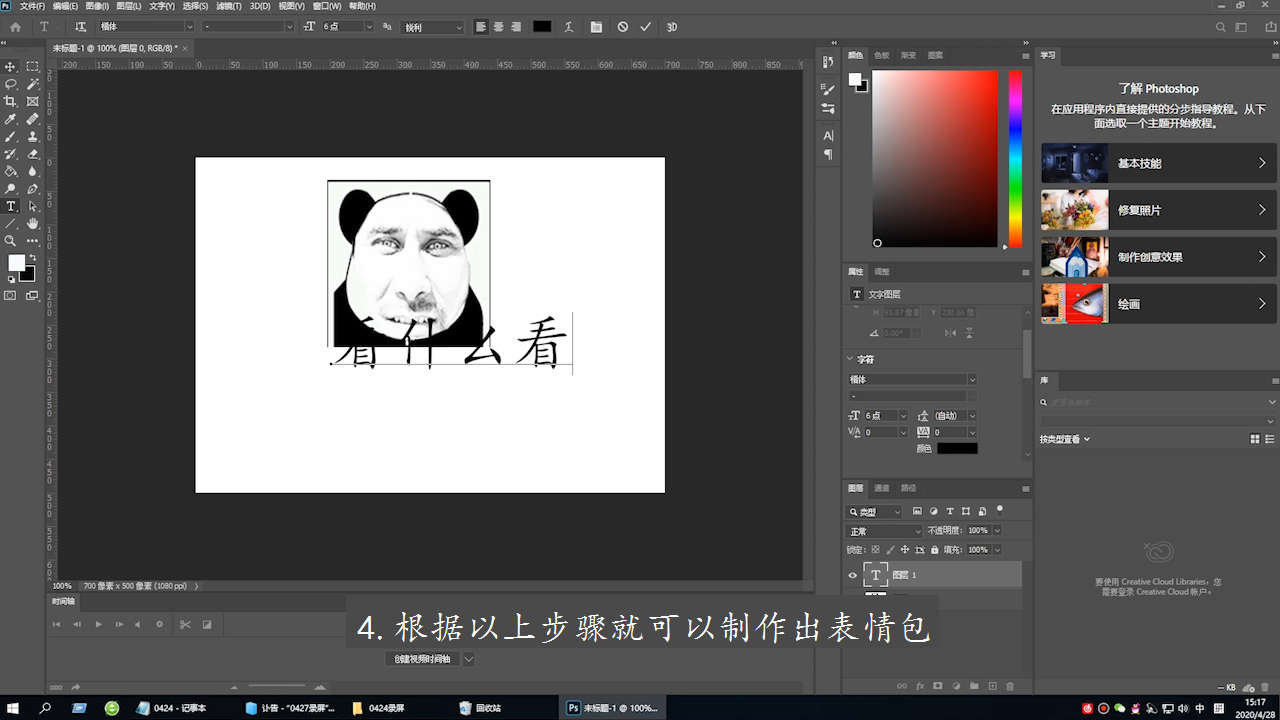This screenshot has height=720, width=1280.
Task: Click the 颜色 swatch in Properties panel
Action: coord(957,448)
